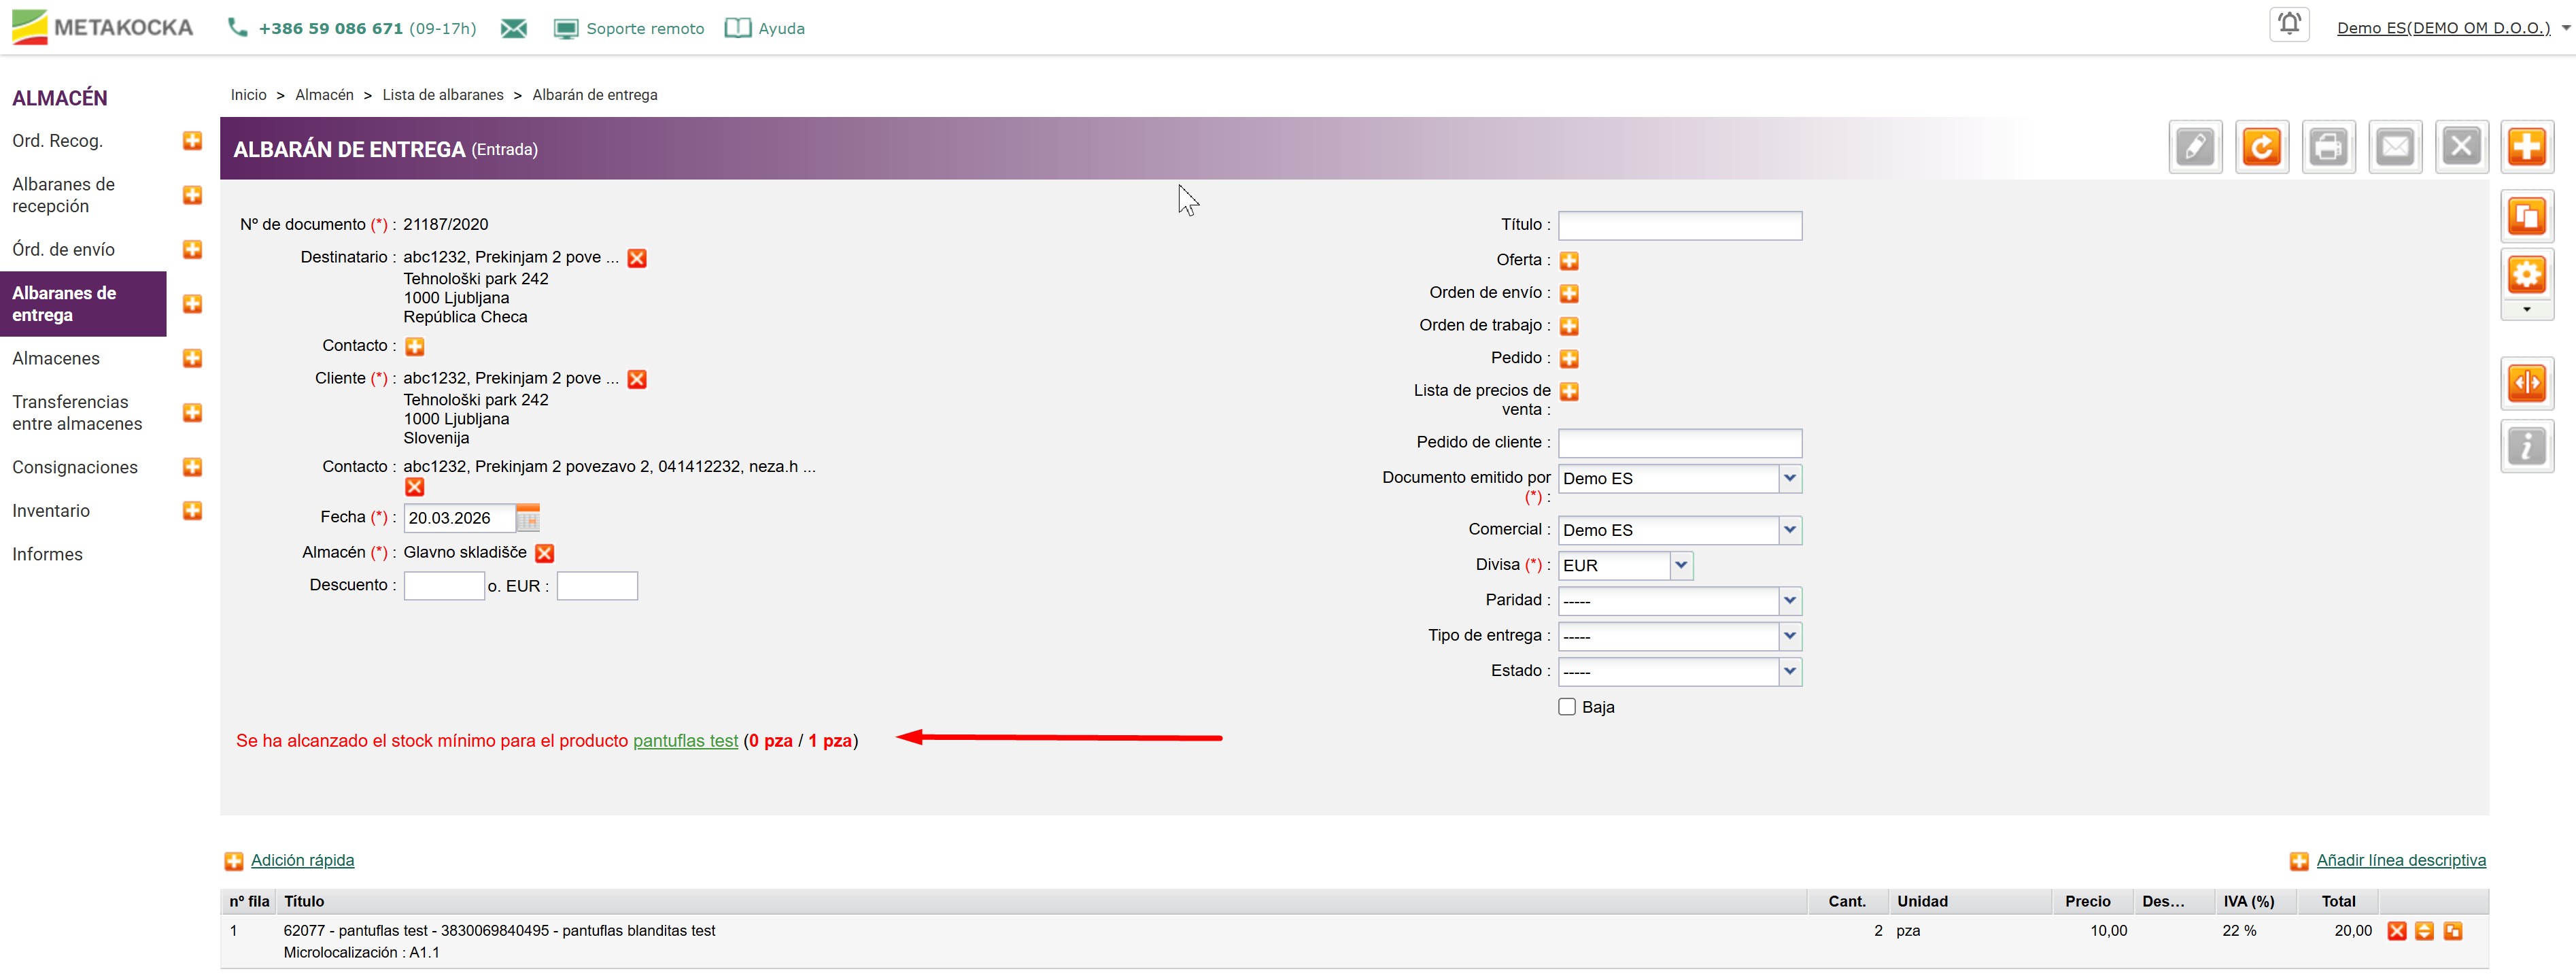Image resolution: width=2576 pixels, height=980 pixels.
Task: Click the orange refresh icon
Action: click(2261, 148)
